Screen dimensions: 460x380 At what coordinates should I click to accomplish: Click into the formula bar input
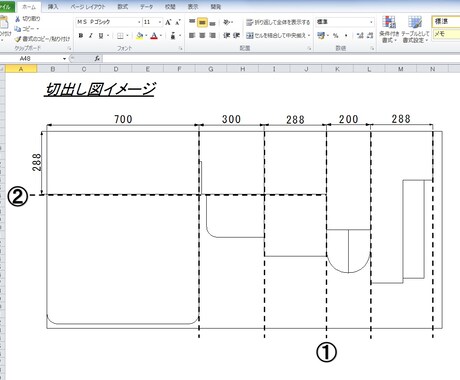[x=281, y=59]
